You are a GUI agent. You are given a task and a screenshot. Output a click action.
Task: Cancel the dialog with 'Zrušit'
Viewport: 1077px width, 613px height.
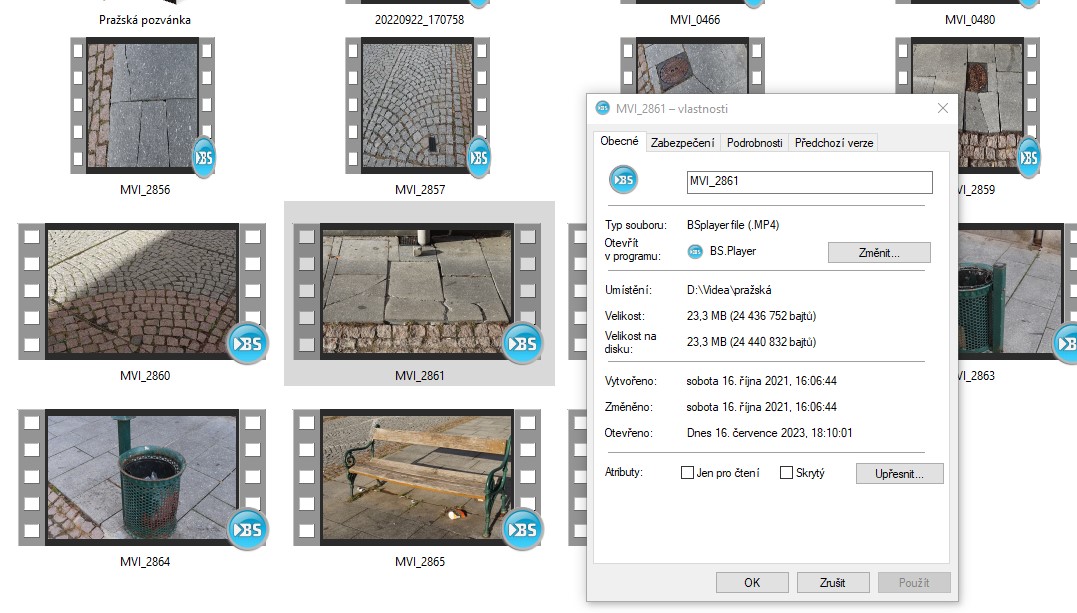(x=832, y=582)
